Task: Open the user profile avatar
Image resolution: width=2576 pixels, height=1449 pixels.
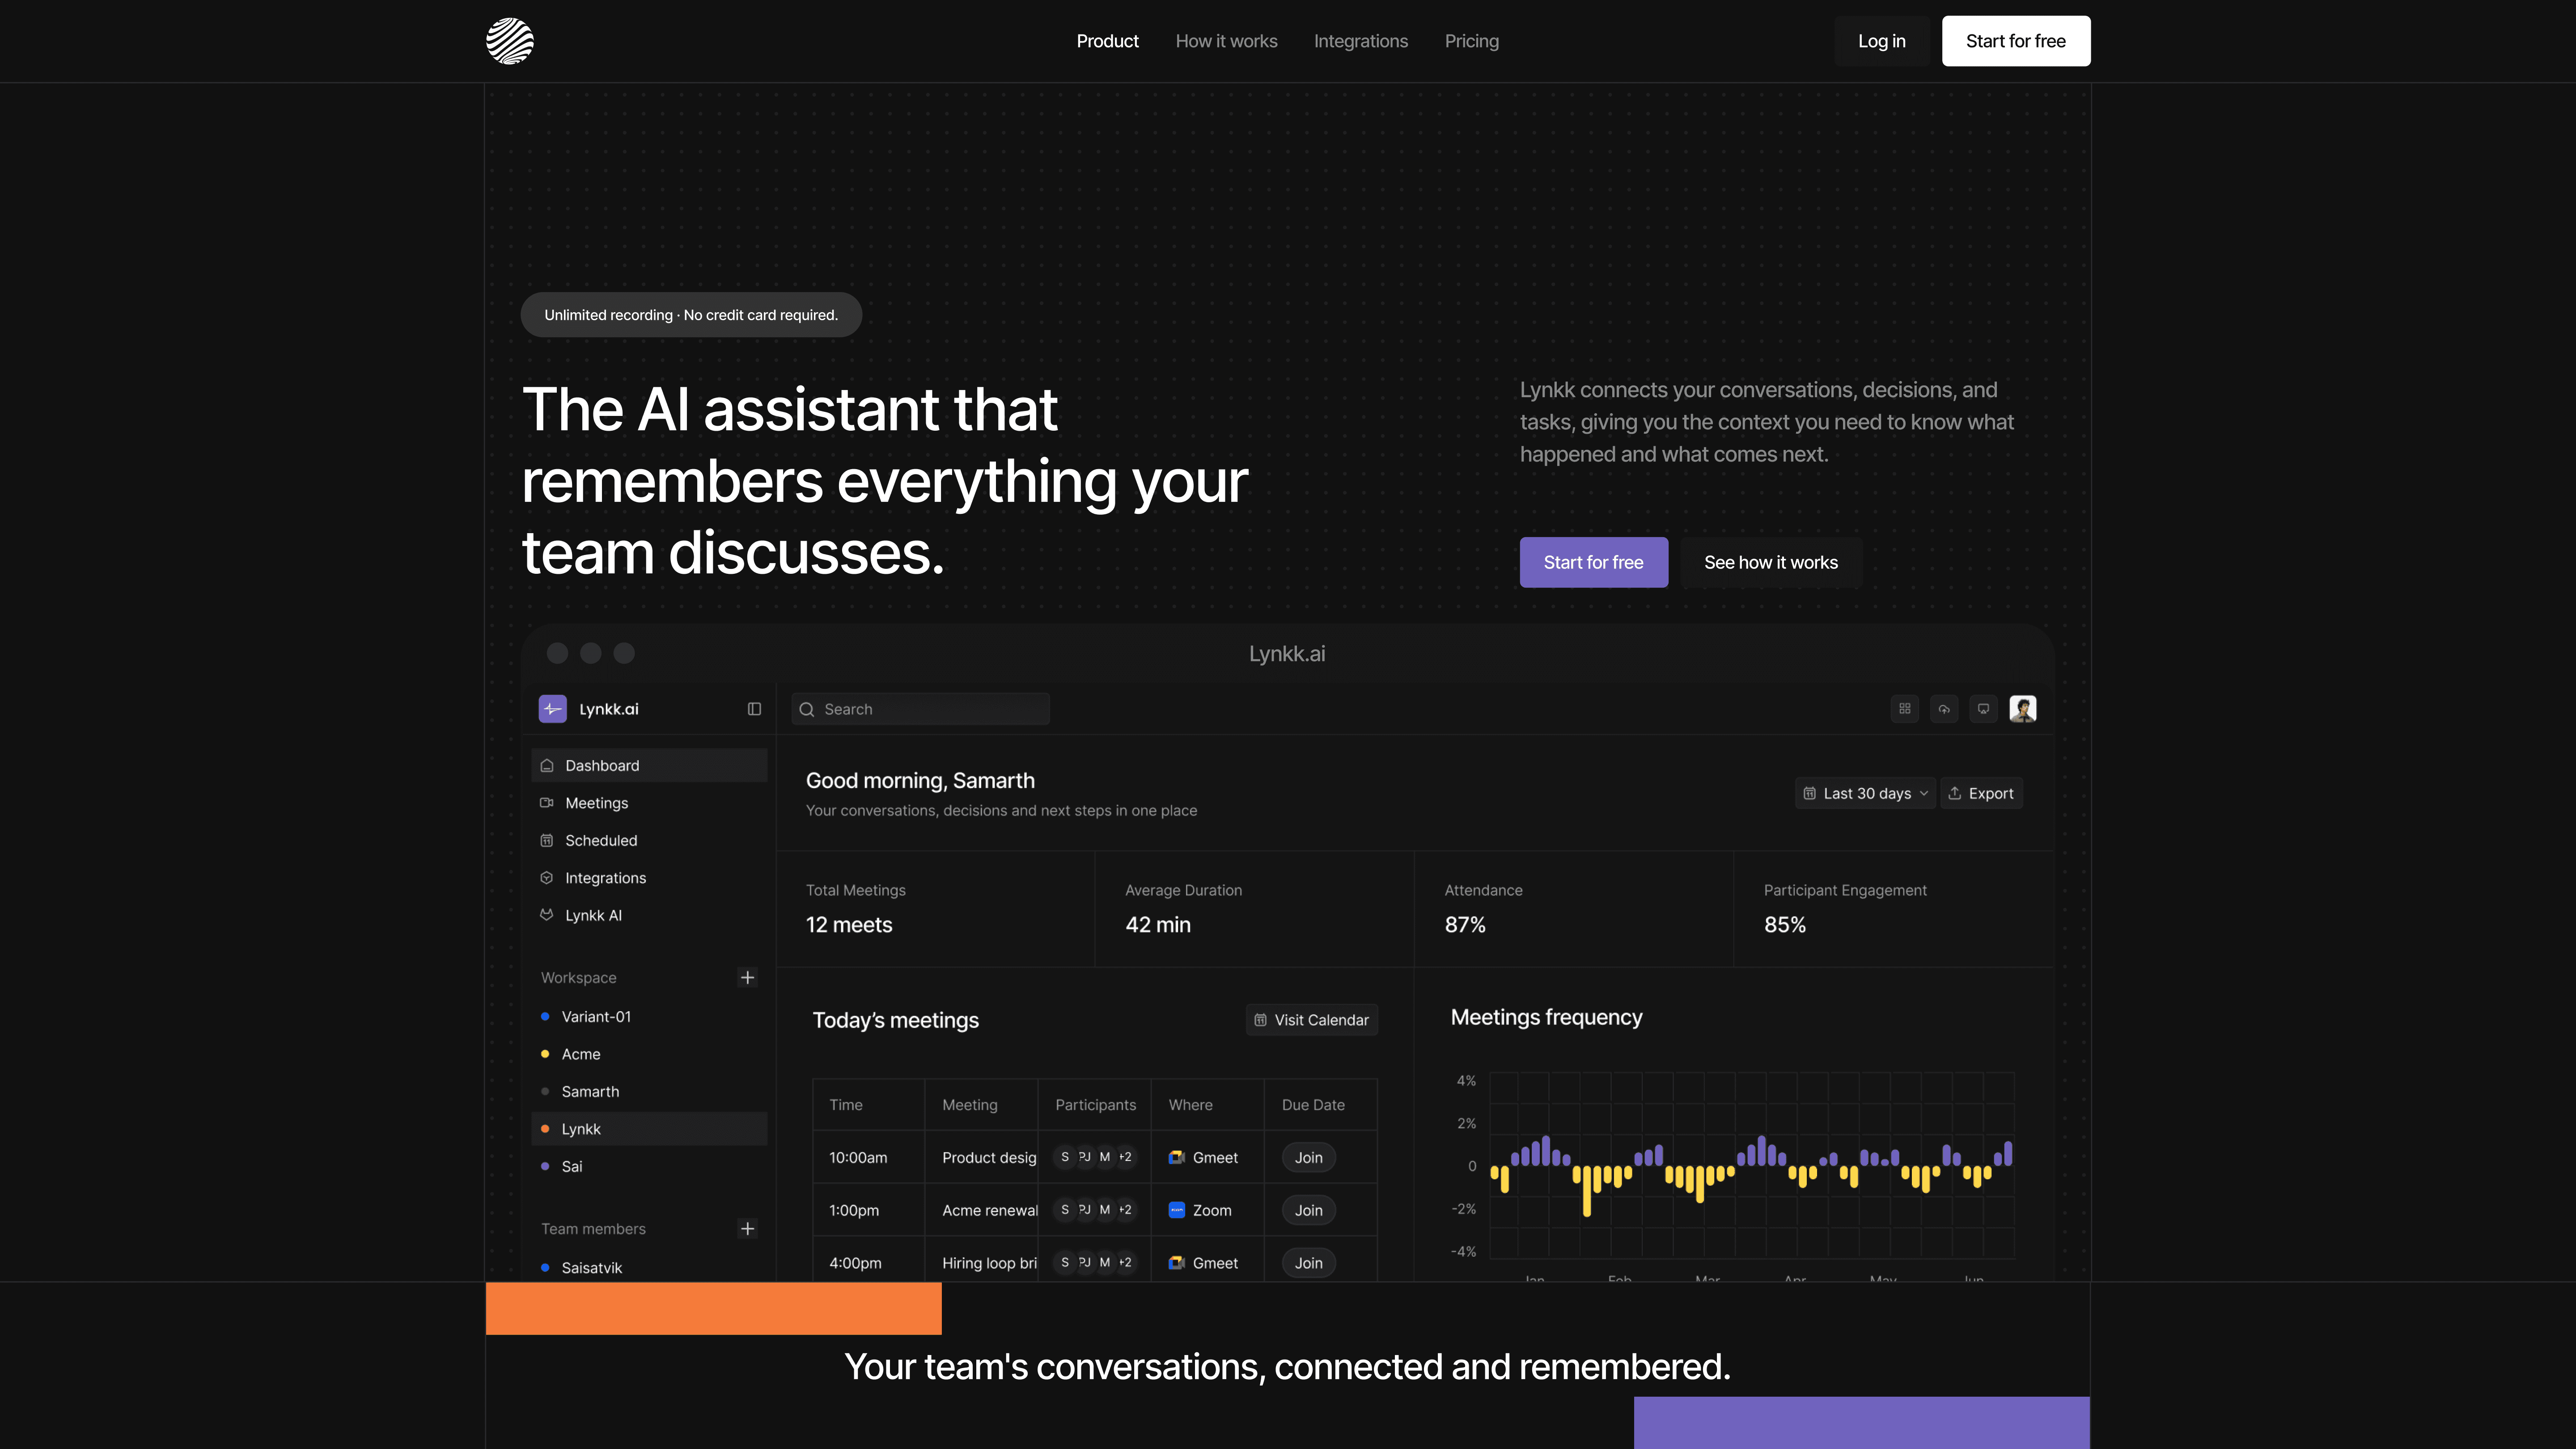Action: point(2023,709)
